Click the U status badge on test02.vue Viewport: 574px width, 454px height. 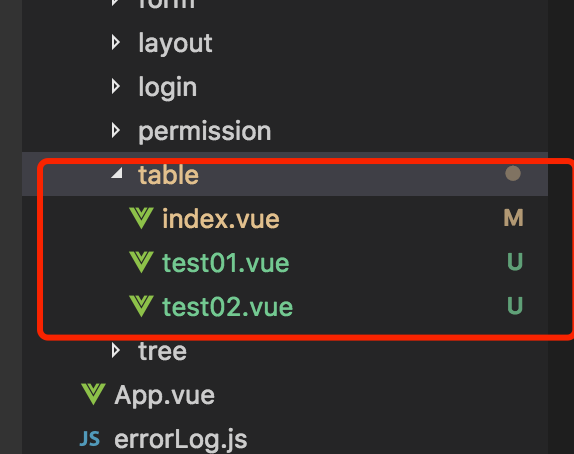click(515, 306)
